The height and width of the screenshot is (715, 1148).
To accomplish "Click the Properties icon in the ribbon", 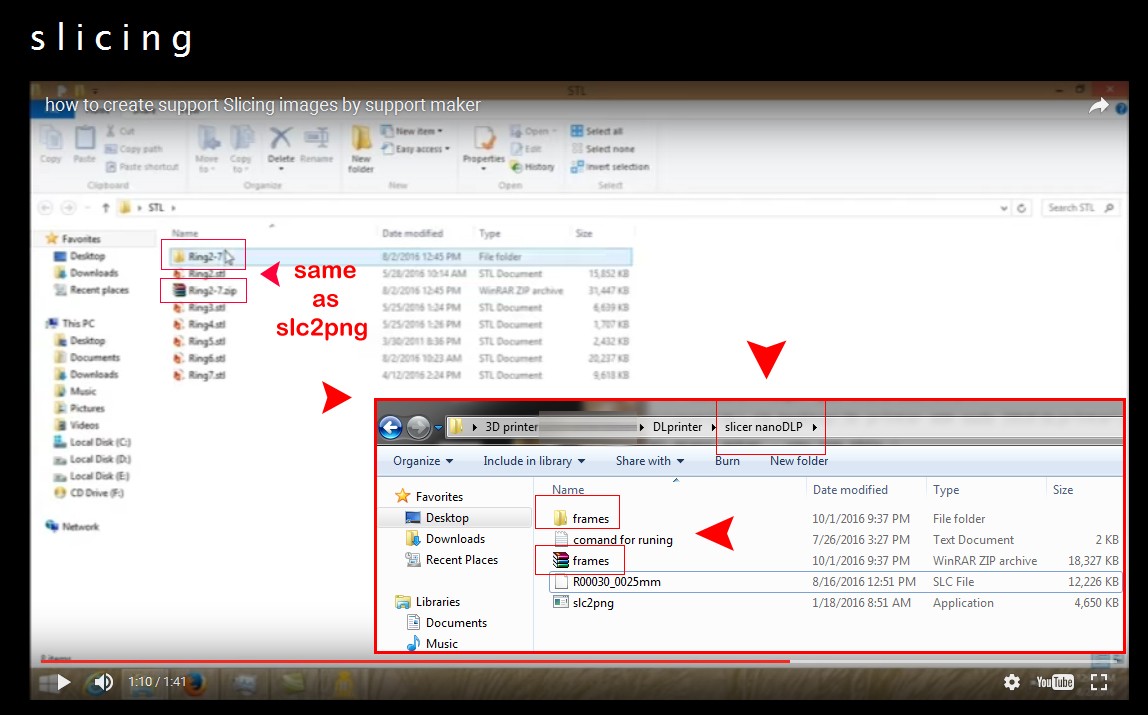I will click(483, 139).
